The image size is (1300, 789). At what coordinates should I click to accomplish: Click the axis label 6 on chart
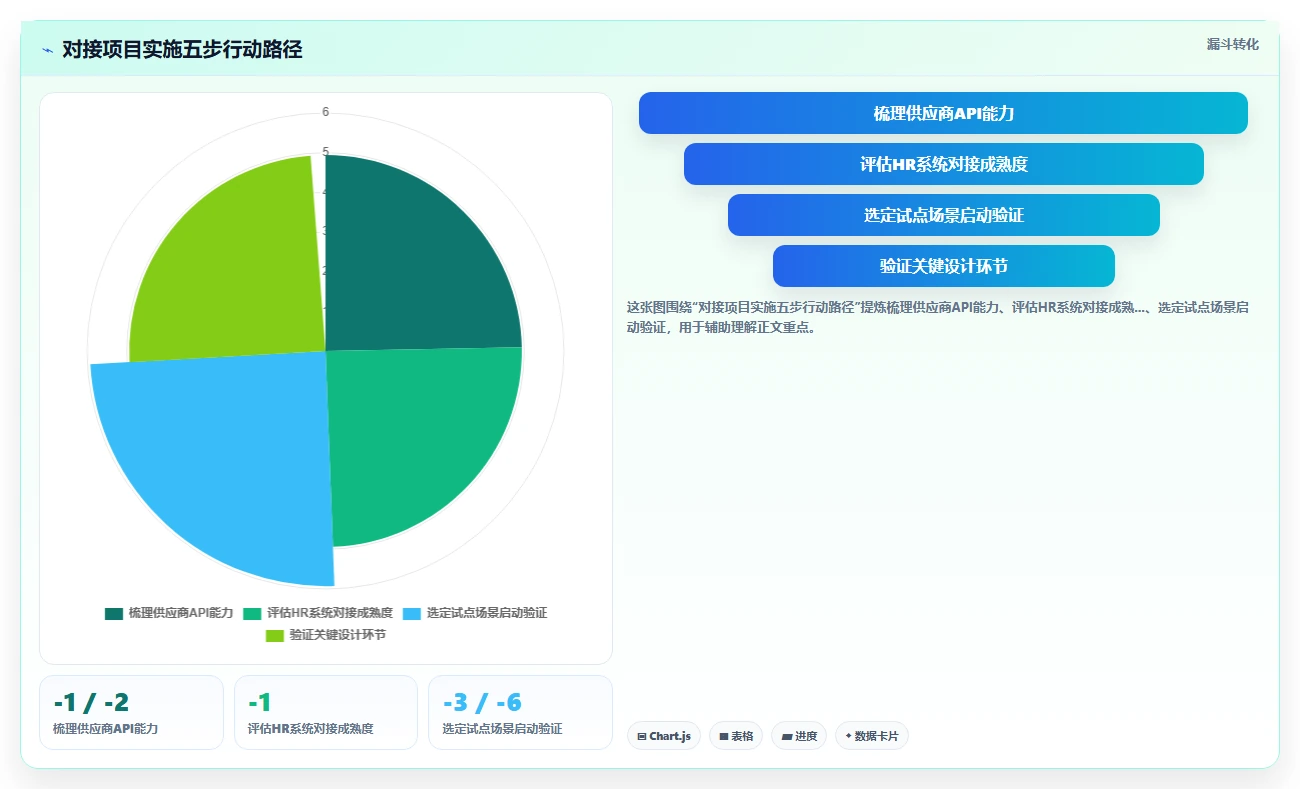(326, 112)
